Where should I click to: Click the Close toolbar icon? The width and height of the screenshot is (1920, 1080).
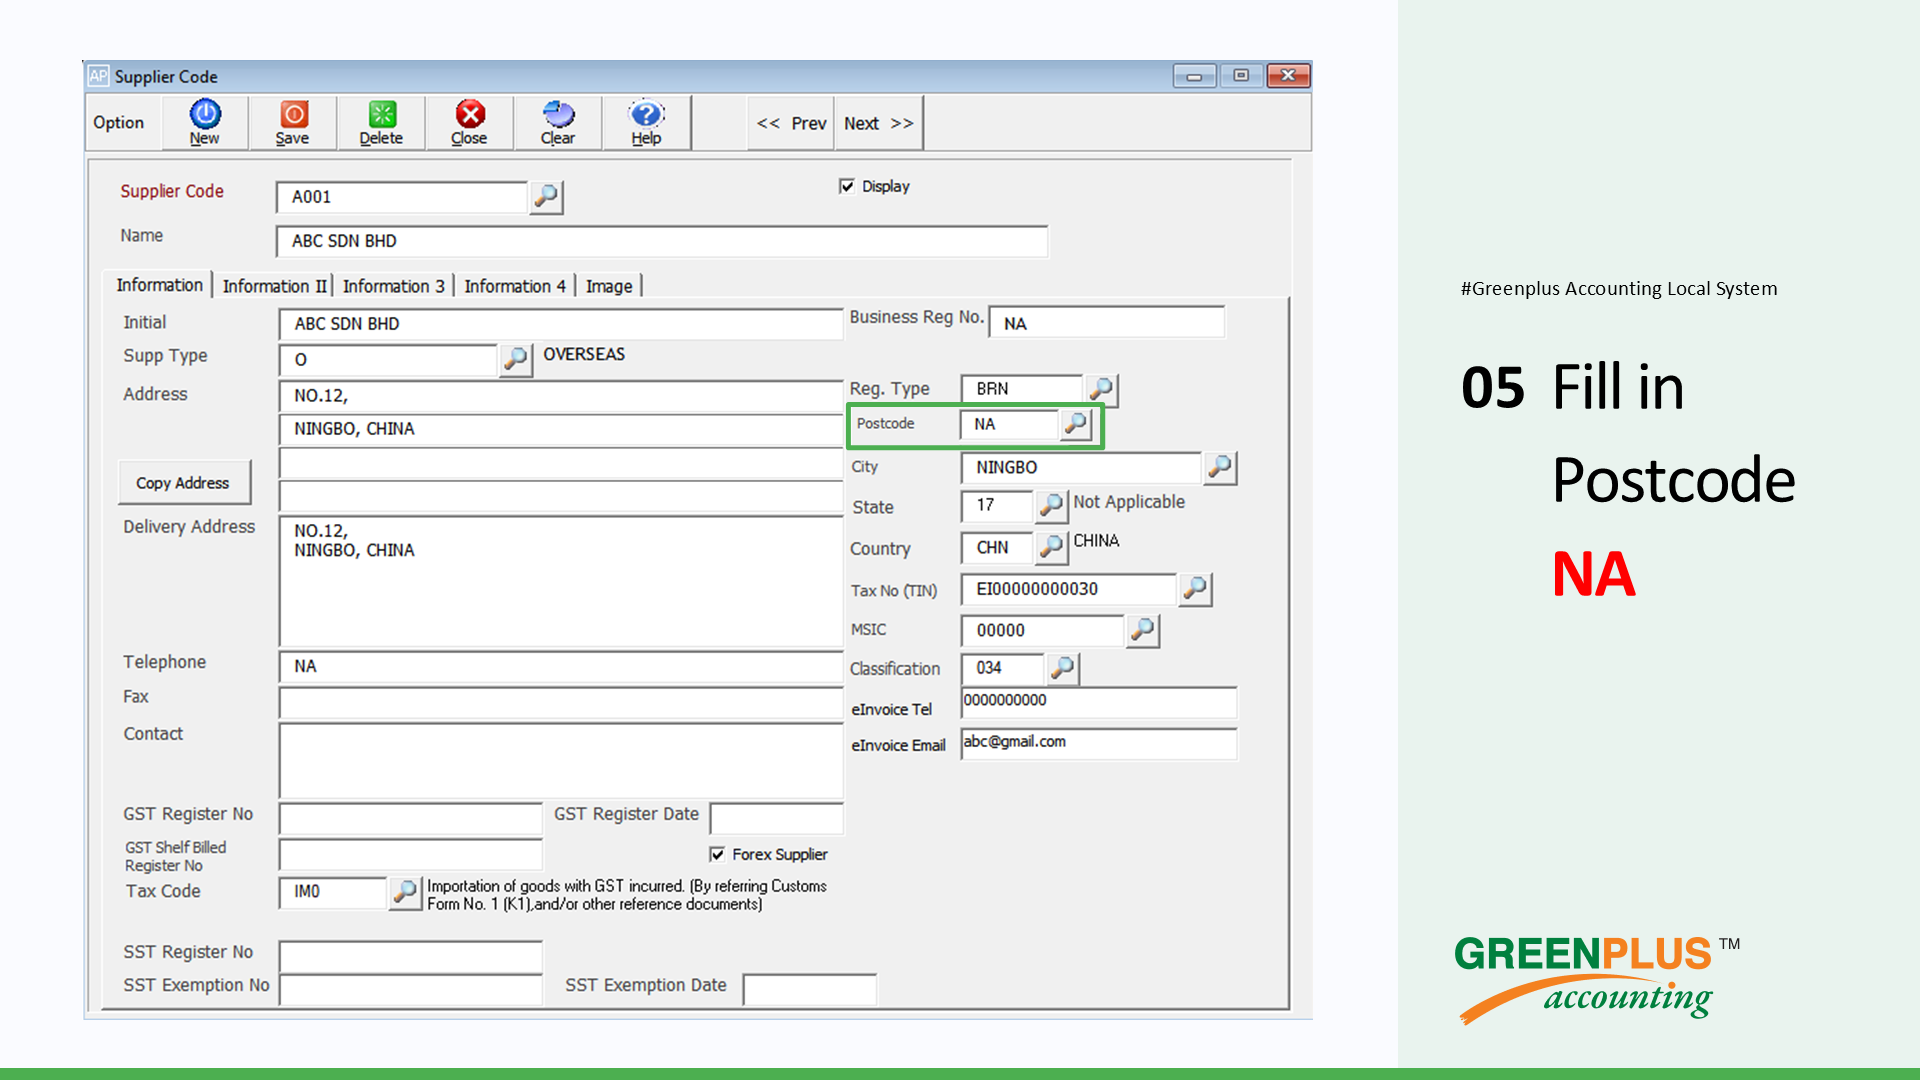(x=469, y=123)
